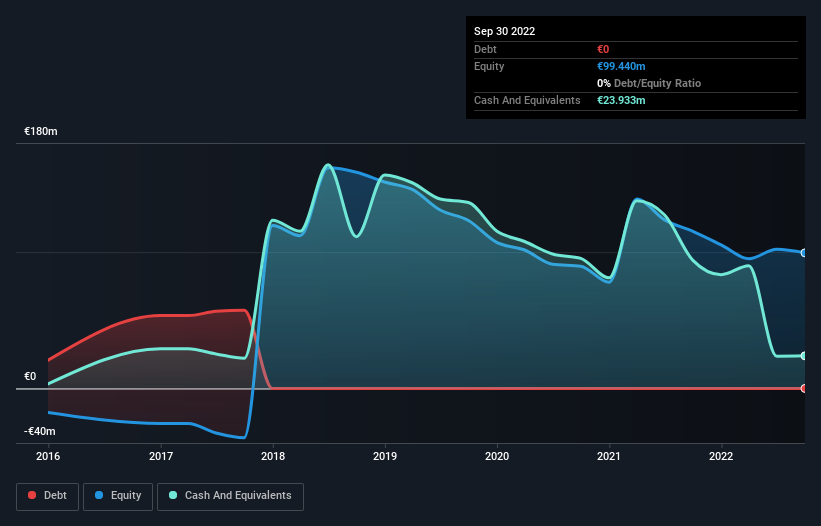
Task: Click the Equity row label in tooltip
Action: pyautogui.click(x=489, y=66)
